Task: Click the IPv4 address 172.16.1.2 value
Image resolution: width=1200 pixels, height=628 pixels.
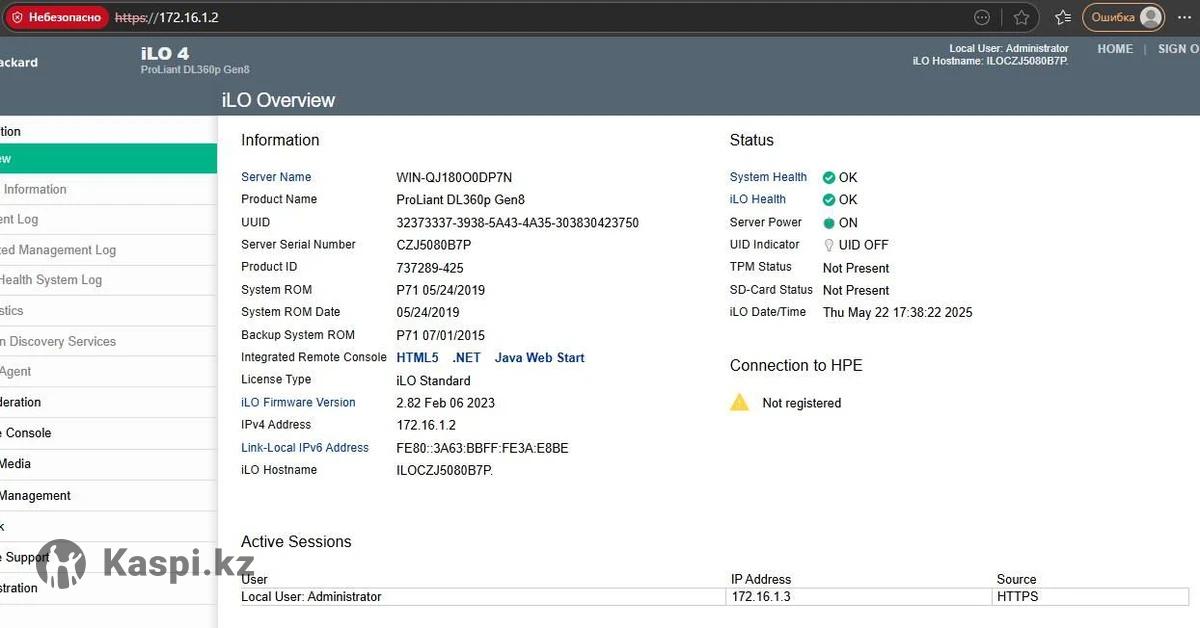Action: pyautogui.click(x=426, y=425)
